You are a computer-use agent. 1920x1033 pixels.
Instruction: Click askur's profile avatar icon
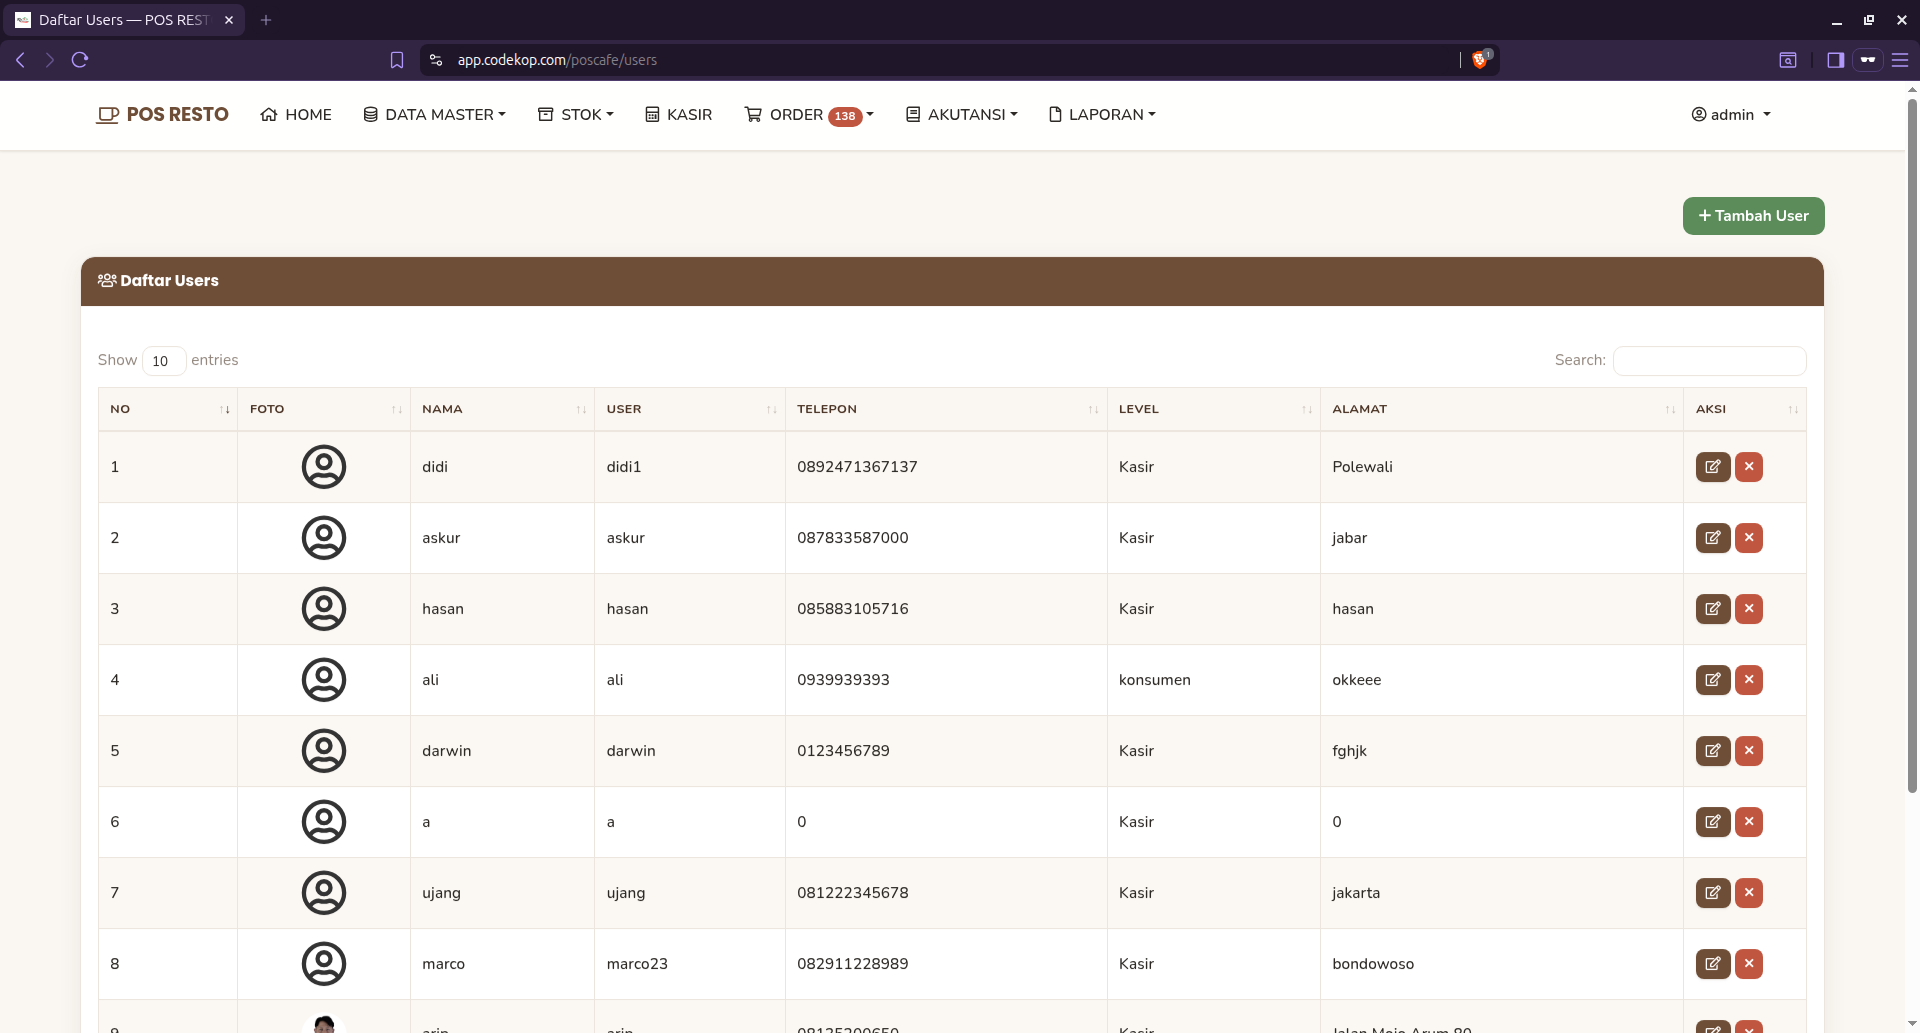point(324,538)
